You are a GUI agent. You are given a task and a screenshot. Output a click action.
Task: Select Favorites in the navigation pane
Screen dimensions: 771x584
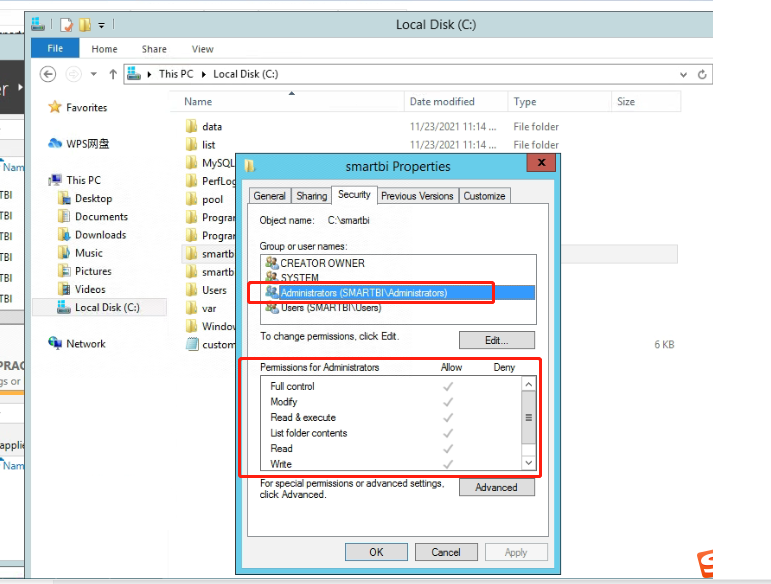point(78,107)
